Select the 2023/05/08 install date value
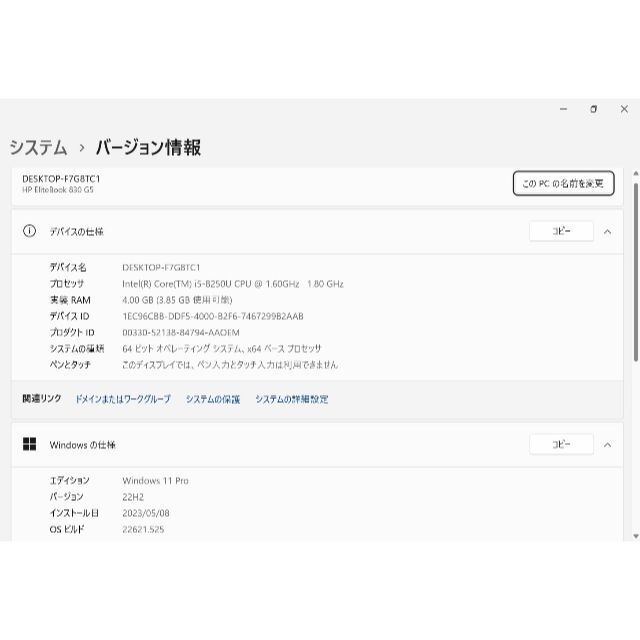 (x=146, y=513)
